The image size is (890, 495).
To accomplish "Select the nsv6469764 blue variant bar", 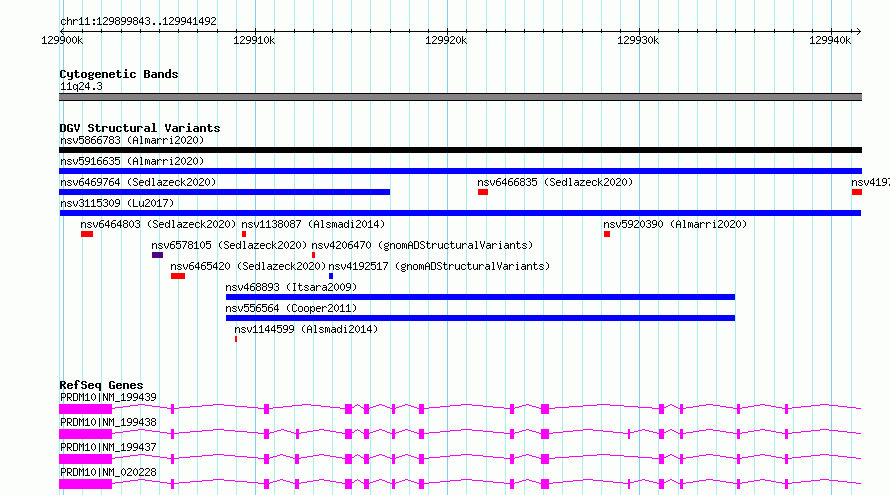I will coord(225,192).
